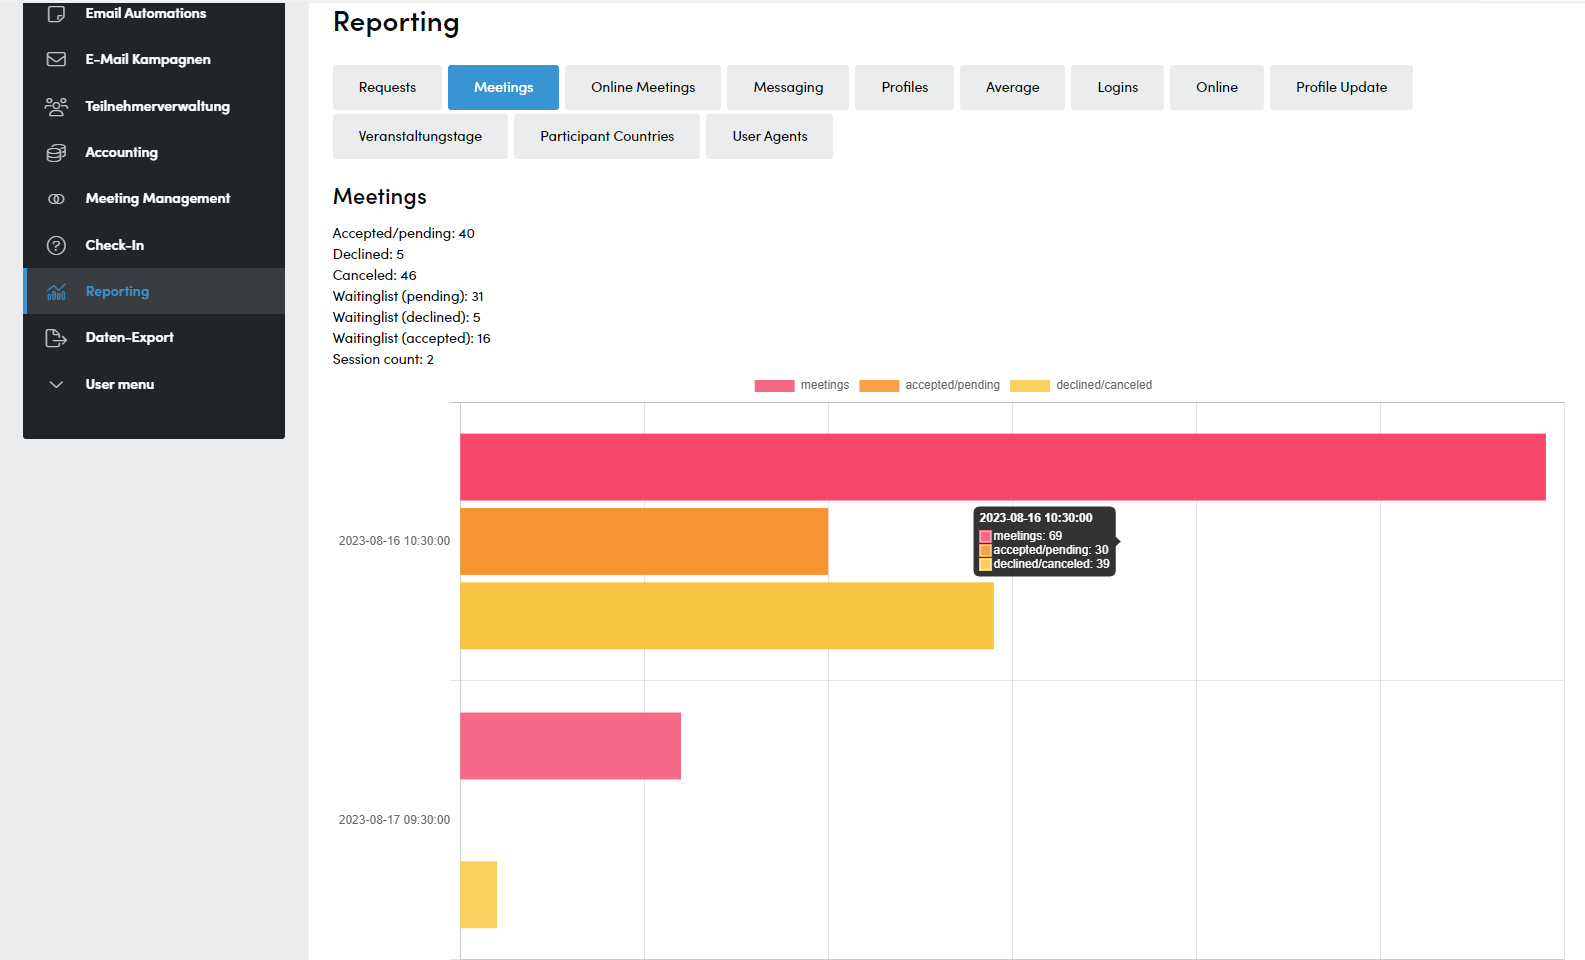Open the Participant Countries report
Image resolution: width=1585 pixels, height=960 pixels.
click(607, 136)
